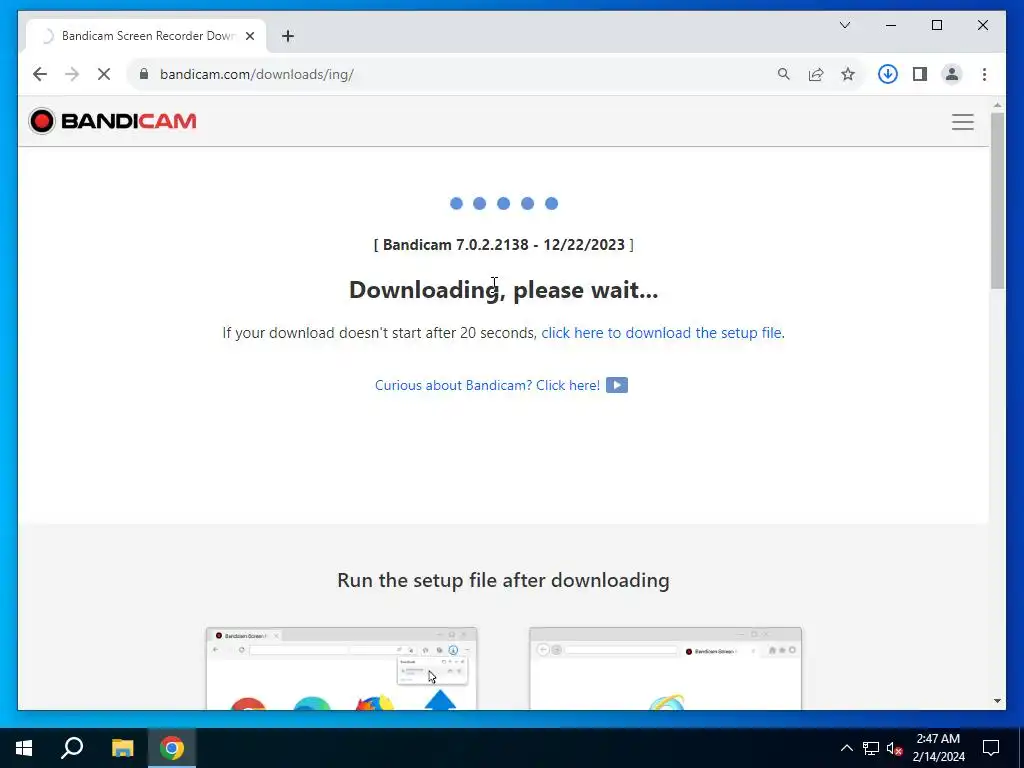Open the zoom magnifier in the address bar

tap(784, 74)
